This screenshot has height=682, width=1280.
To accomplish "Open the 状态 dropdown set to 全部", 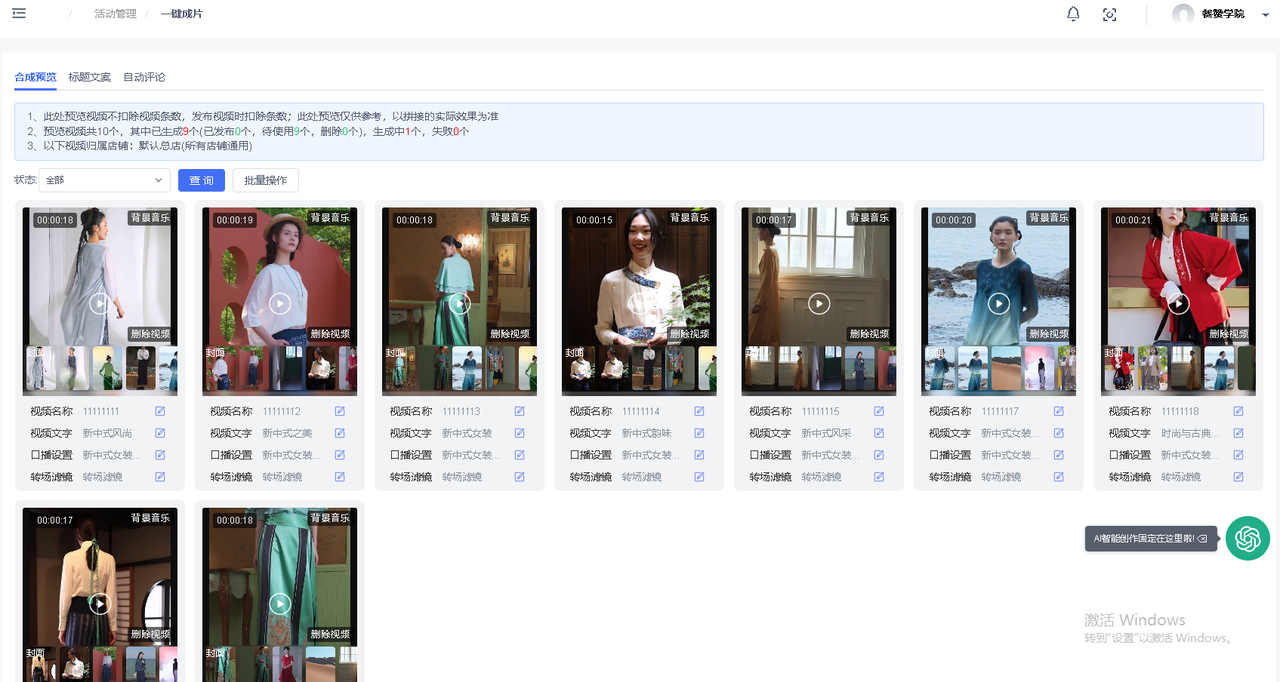I will coord(104,180).
